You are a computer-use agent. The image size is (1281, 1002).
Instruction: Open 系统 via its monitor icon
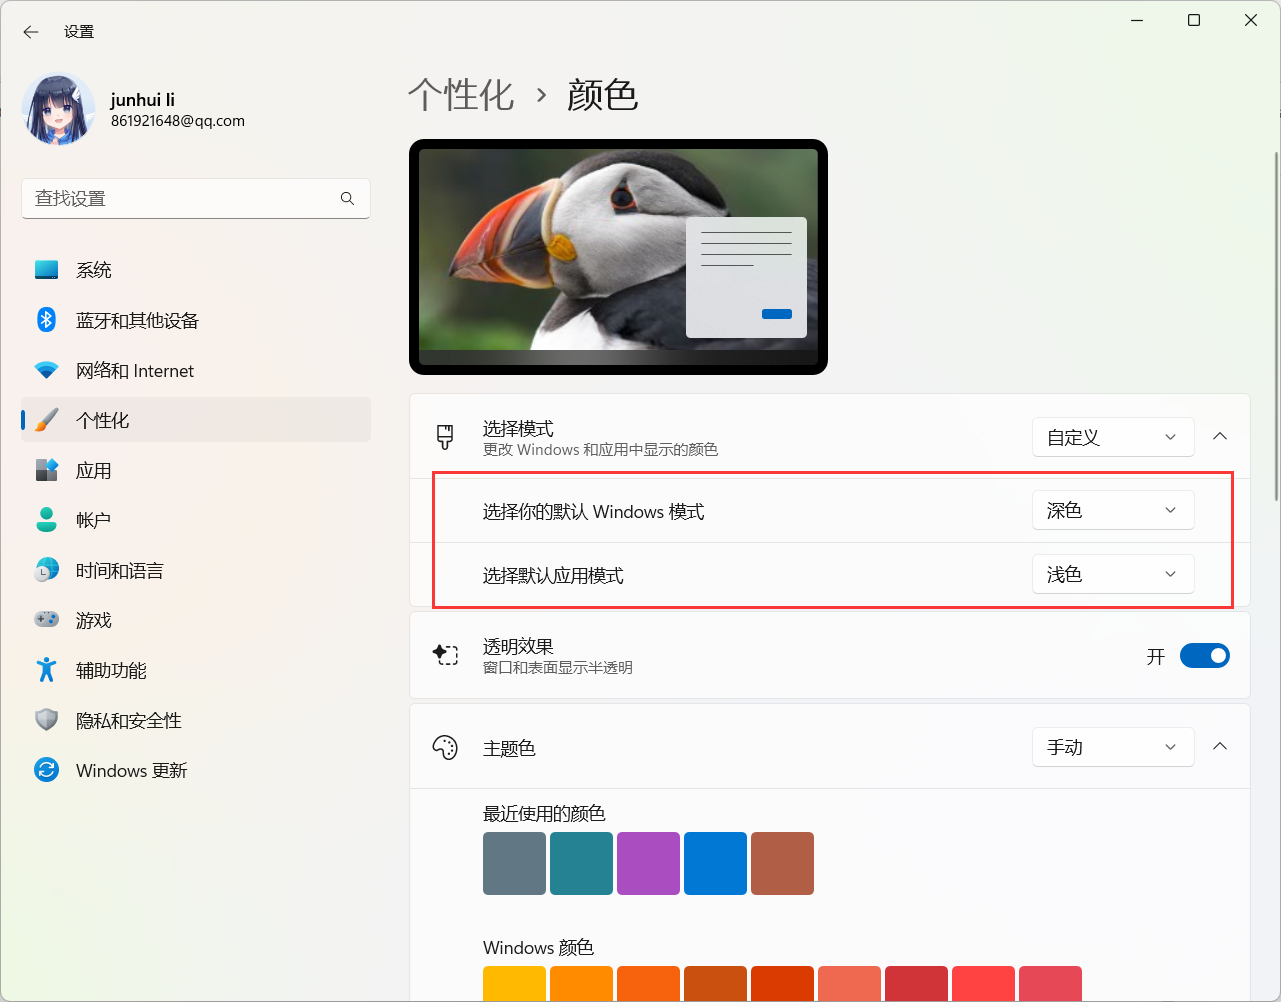click(x=47, y=270)
